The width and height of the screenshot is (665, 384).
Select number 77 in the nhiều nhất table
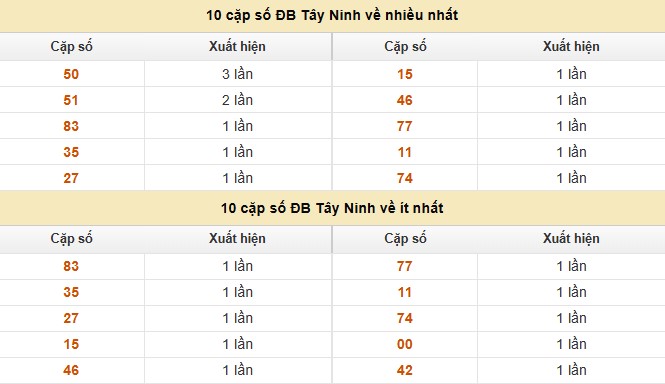point(405,126)
